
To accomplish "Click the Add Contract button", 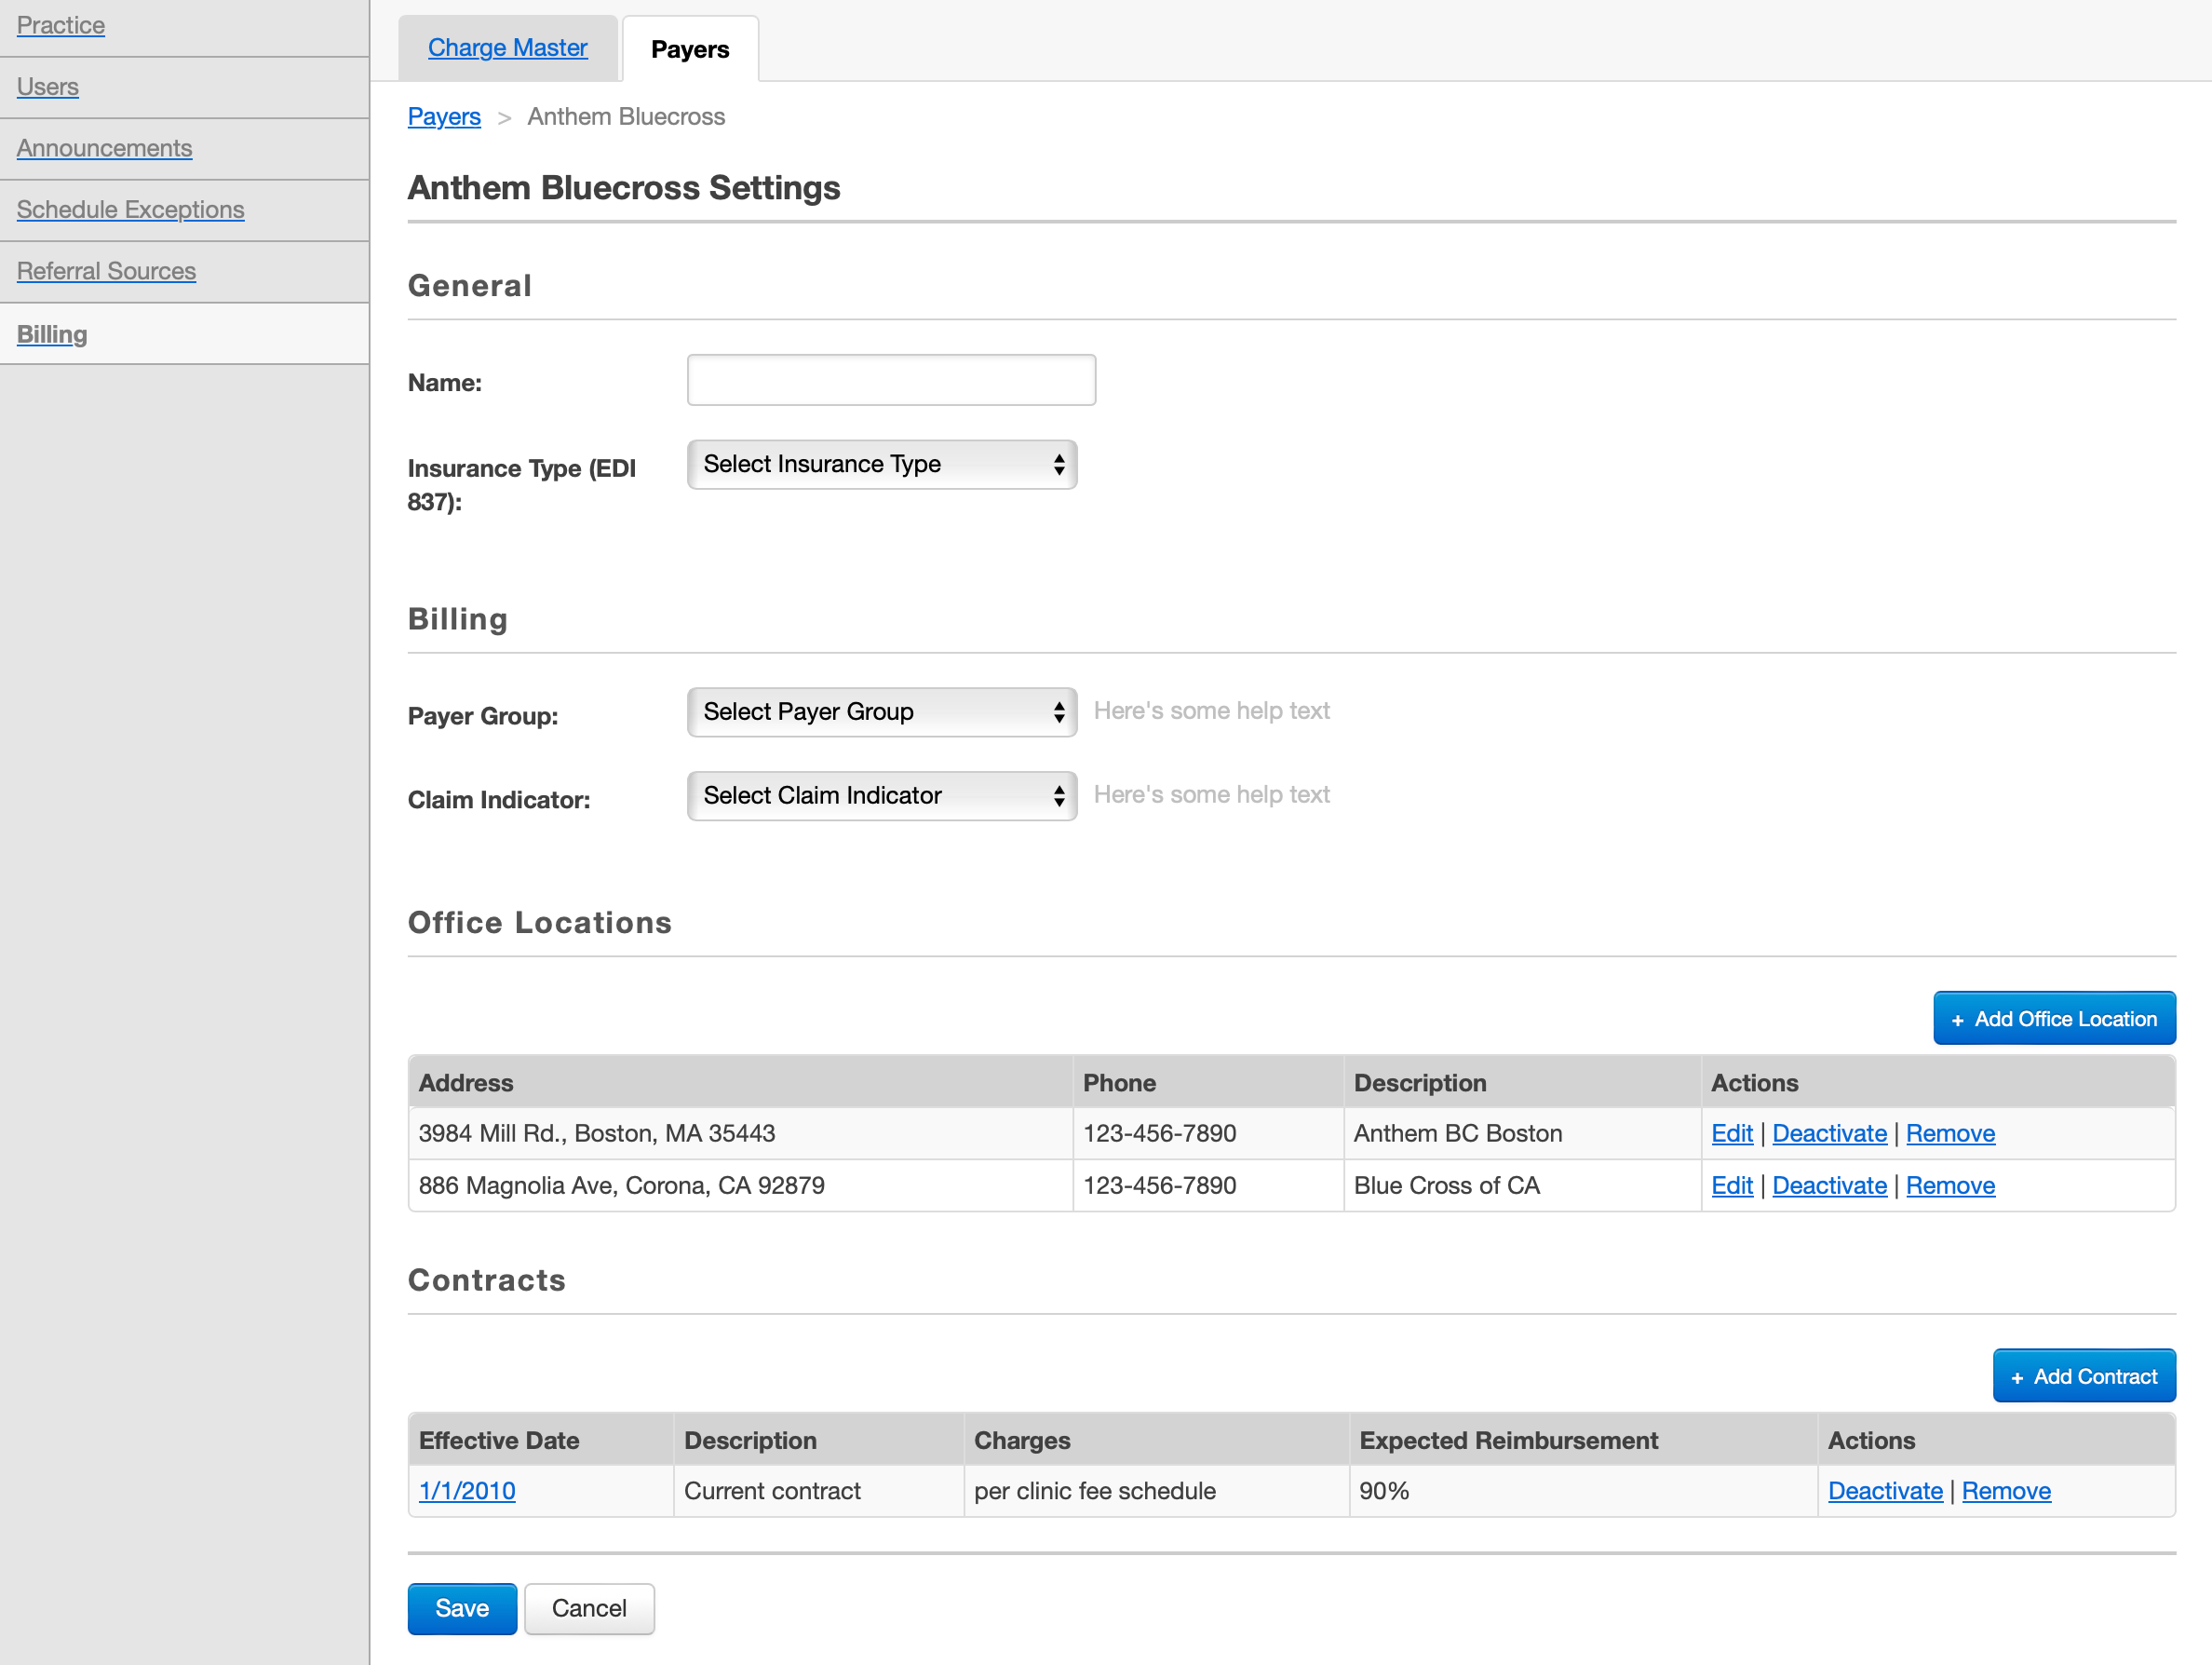I will pyautogui.click(x=2084, y=1376).
